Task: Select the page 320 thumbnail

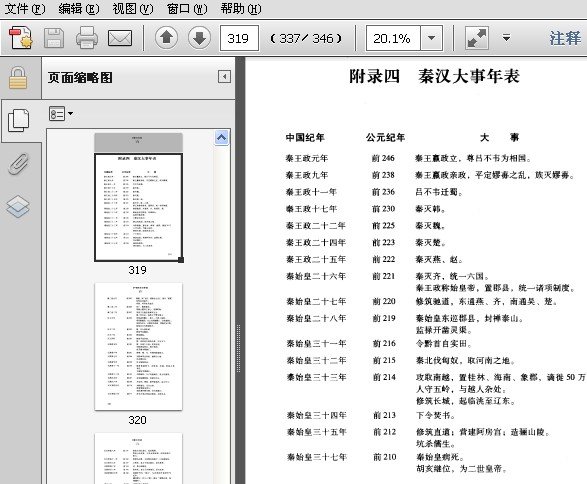Action: [139, 346]
